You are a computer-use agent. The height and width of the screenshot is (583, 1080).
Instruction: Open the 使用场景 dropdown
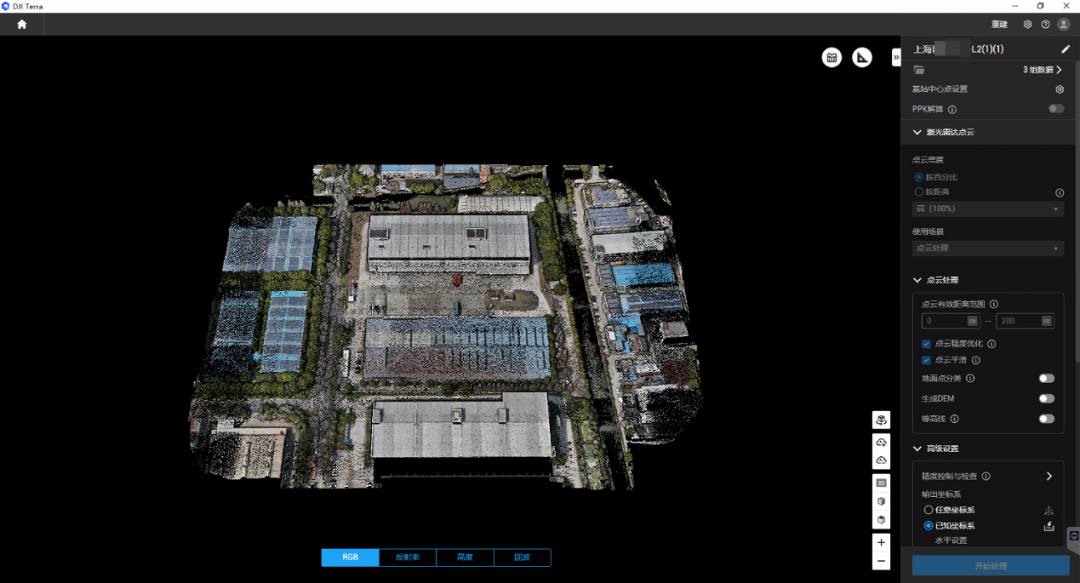pos(988,247)
